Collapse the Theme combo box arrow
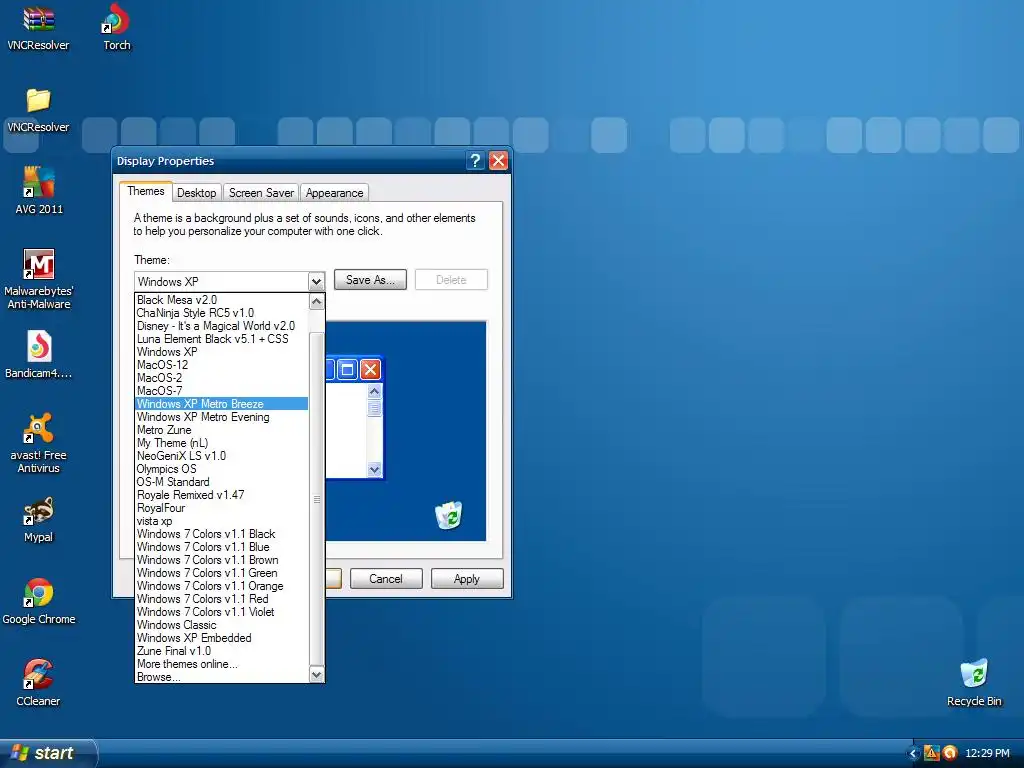The height and width of the screenshot is (768, 1024). click(x=316, y=281)
